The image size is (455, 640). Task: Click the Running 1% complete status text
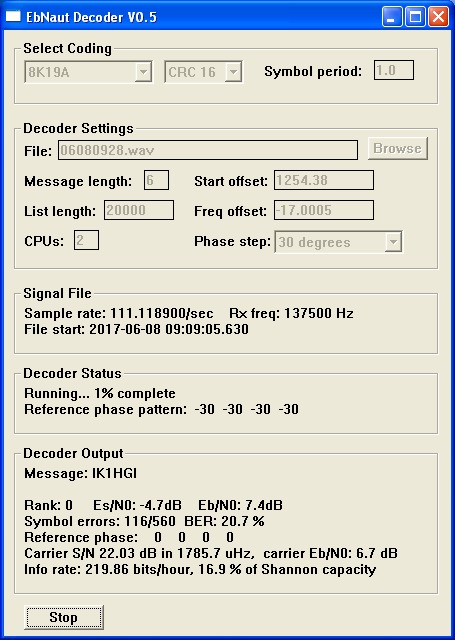(x=100, y=393)
